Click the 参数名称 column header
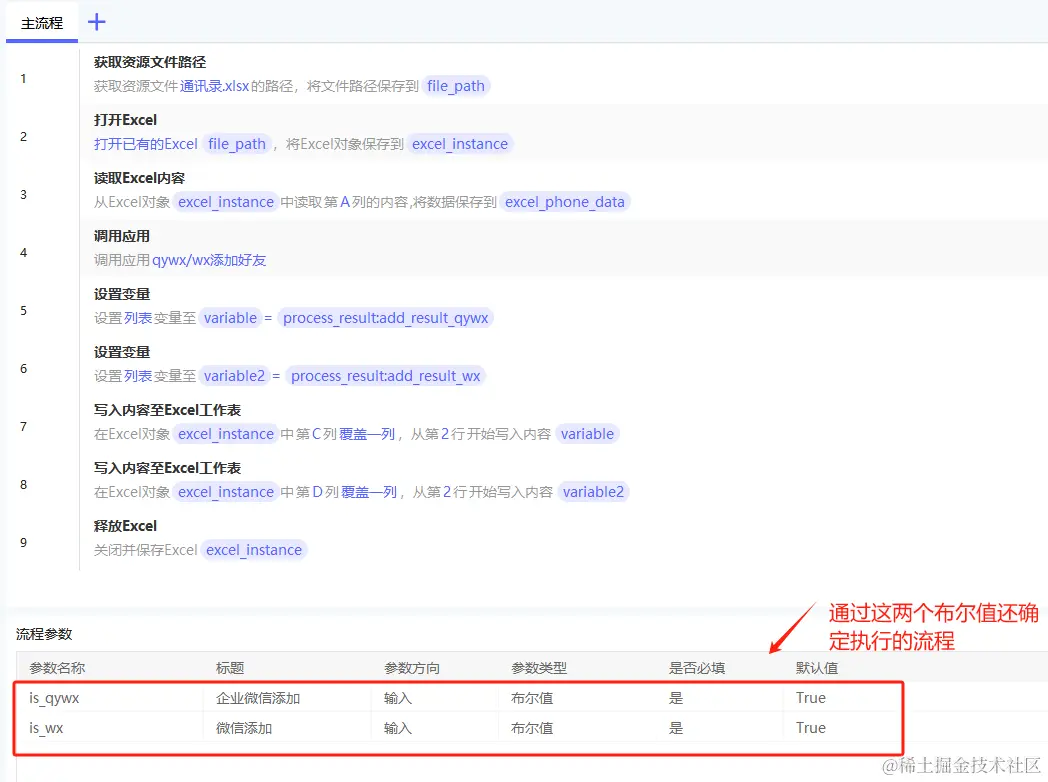Image resolution: width=1048 pixels, height=782 pixels. [57, 668]
